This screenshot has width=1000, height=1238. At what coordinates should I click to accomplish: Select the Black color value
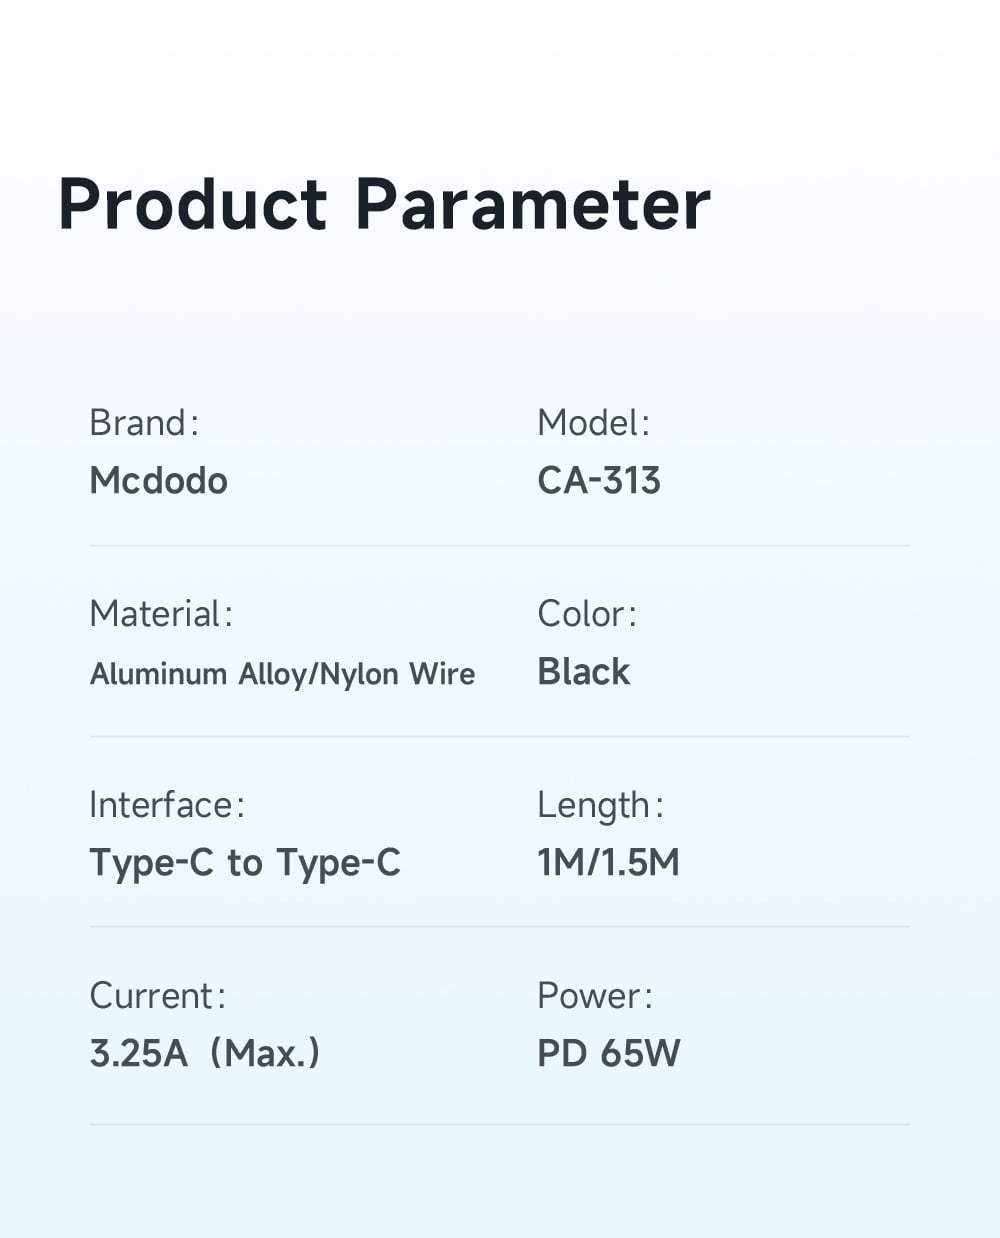[583, 672]
